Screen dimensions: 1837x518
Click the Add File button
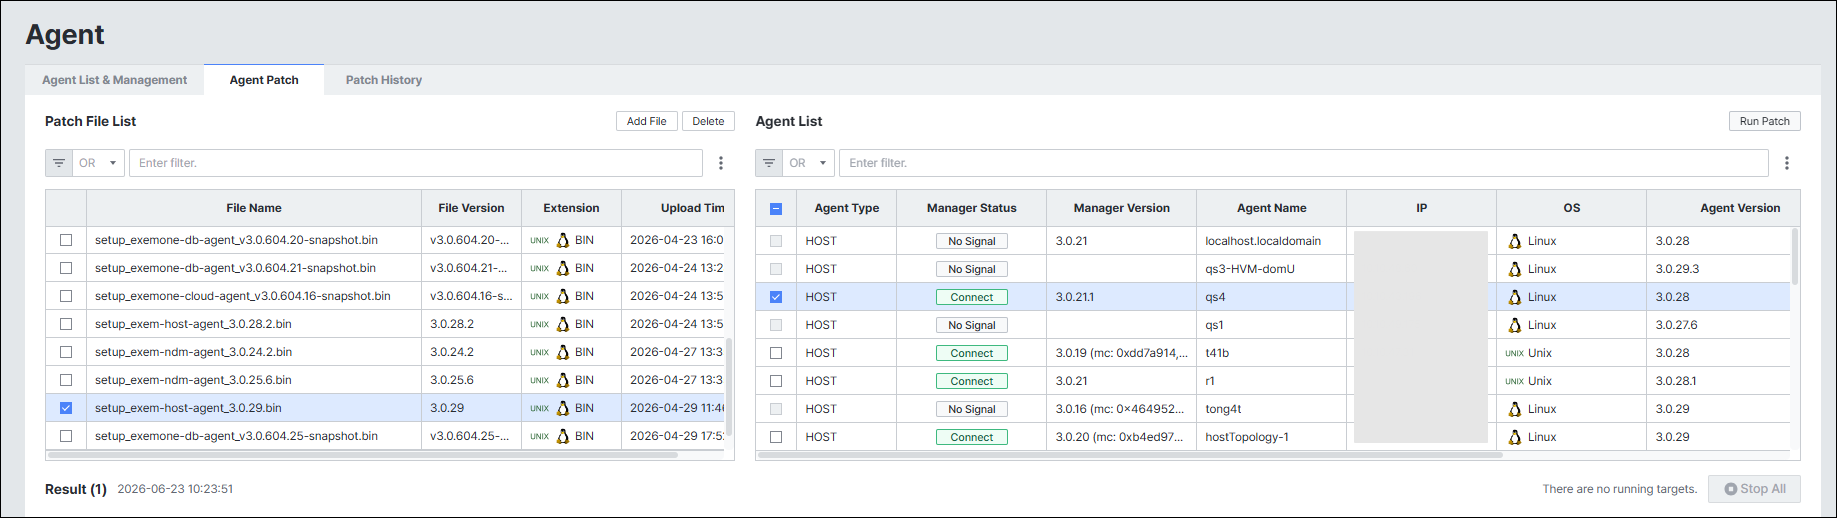point(647,121)
